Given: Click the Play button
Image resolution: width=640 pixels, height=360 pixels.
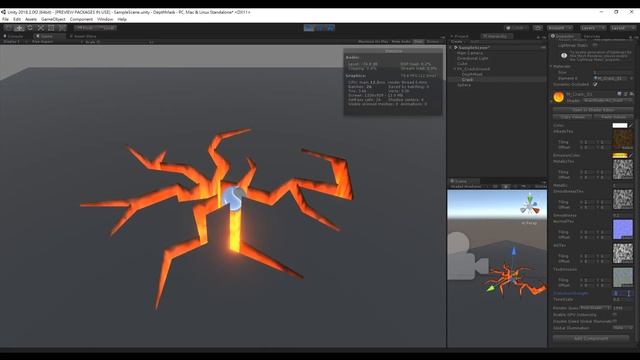Looking at the screenshot, I should [x=309, y=28].
